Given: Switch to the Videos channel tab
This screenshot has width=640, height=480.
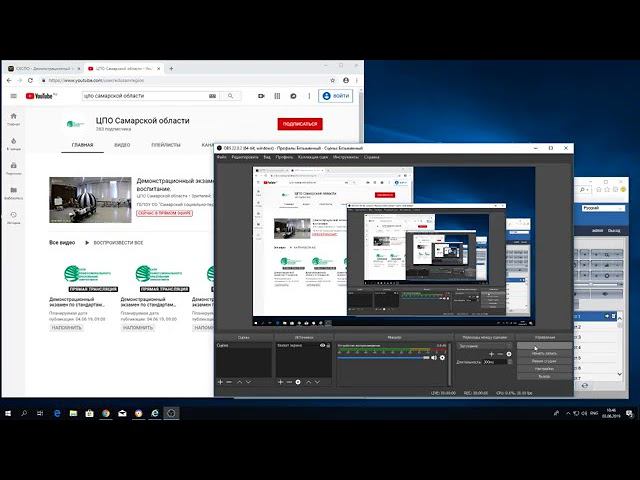Looking at the screenshot, I should click(122, 145).
